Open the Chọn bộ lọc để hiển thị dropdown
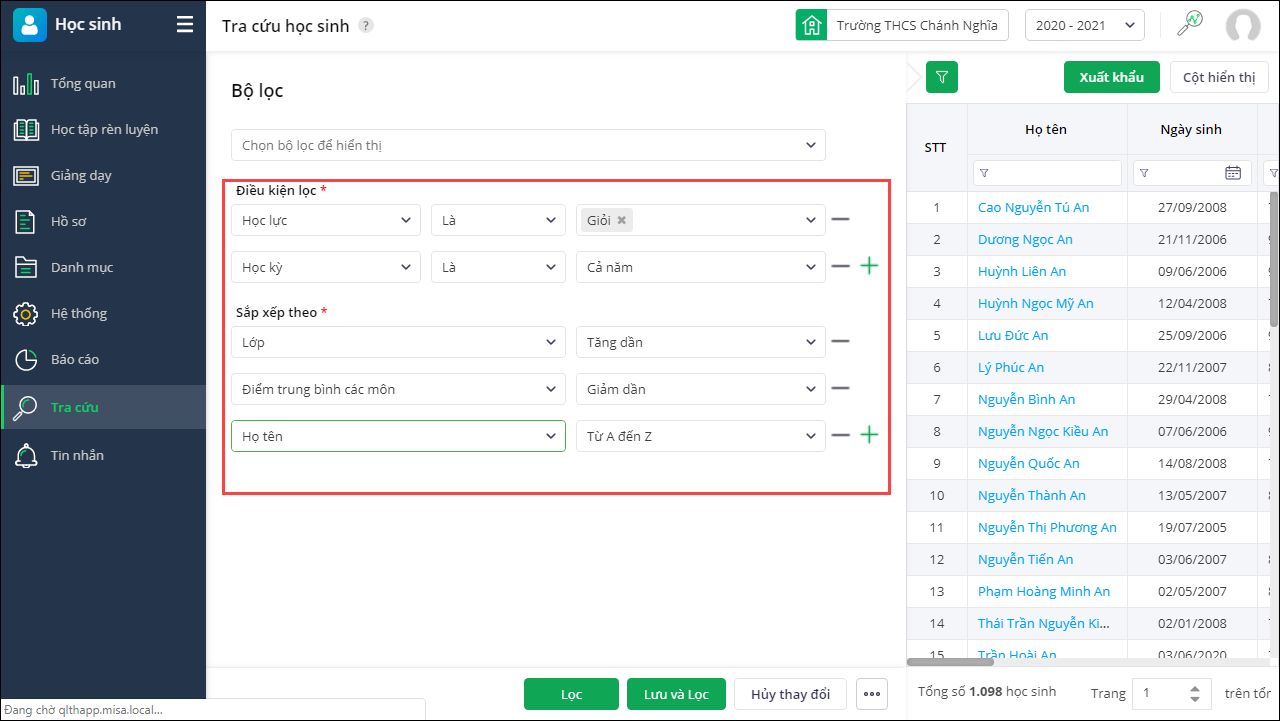The height and width of the screenshot is (721, 1280). [528, 145]
